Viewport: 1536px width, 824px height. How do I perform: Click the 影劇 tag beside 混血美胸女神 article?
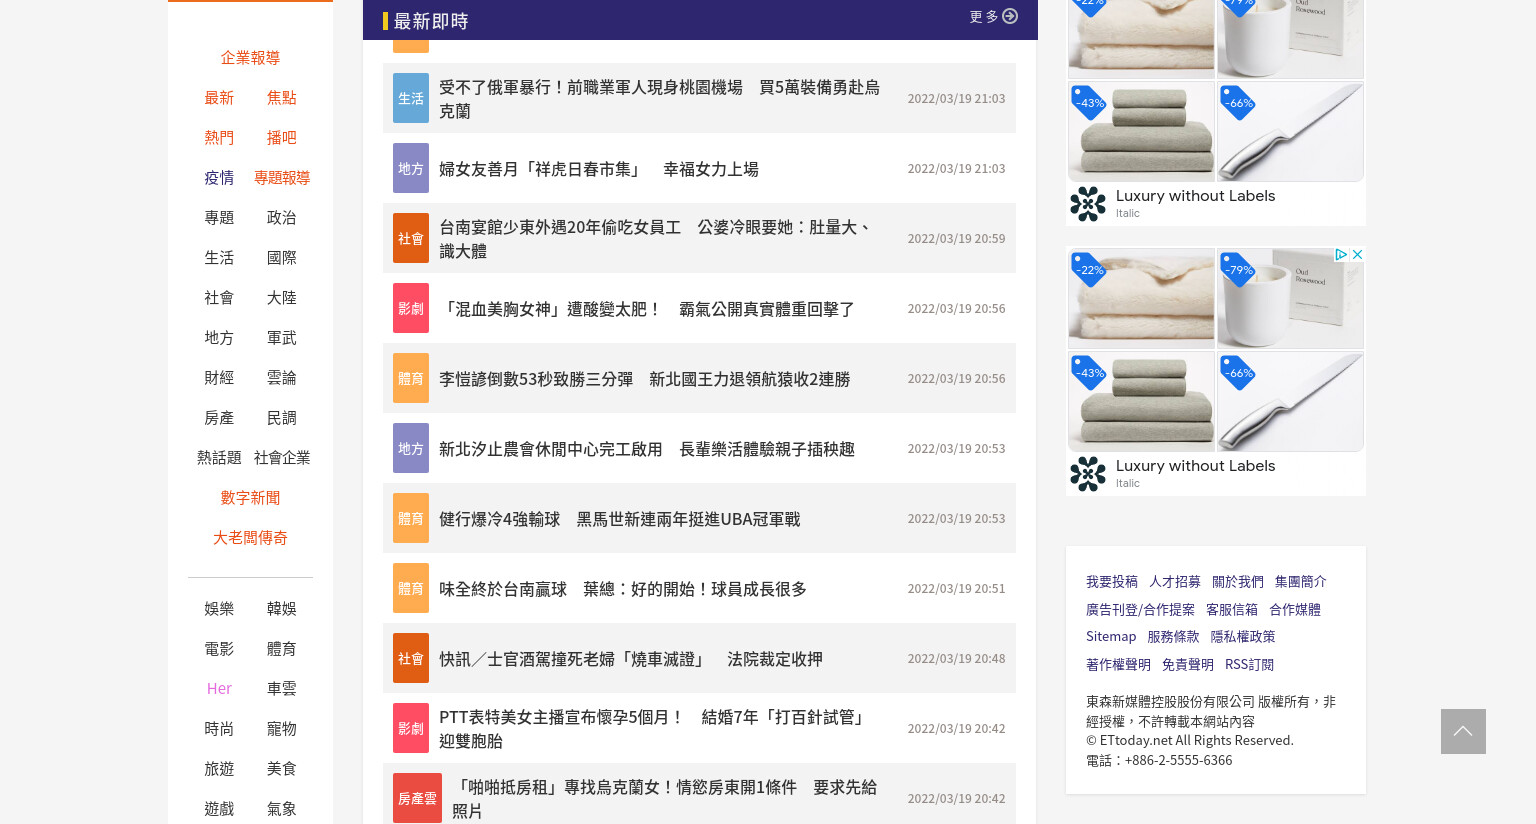click(411, 308)
